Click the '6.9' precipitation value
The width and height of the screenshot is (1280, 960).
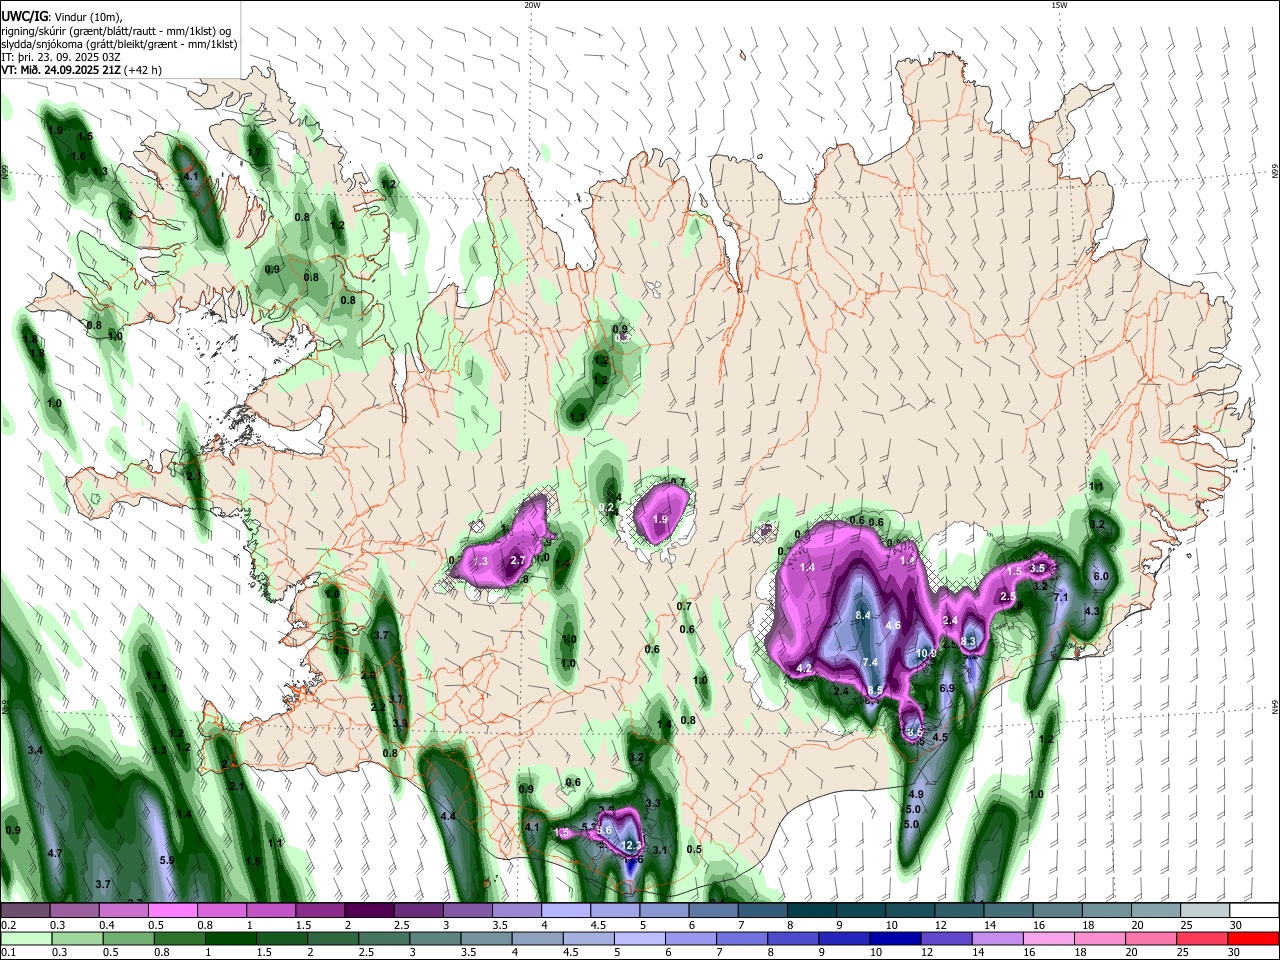[947, 688]
